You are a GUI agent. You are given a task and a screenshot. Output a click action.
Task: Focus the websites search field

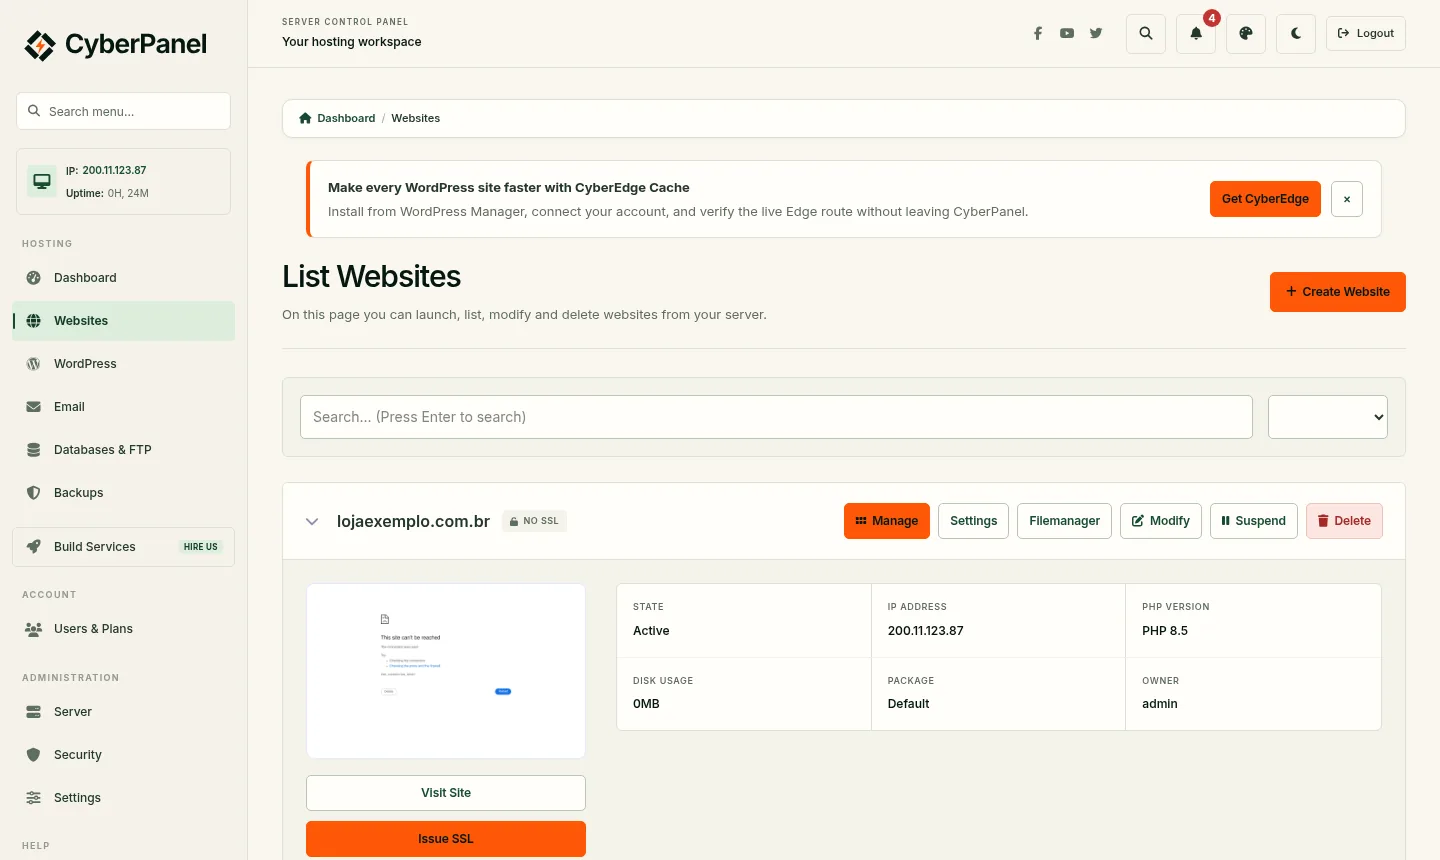tap(776, 417)
